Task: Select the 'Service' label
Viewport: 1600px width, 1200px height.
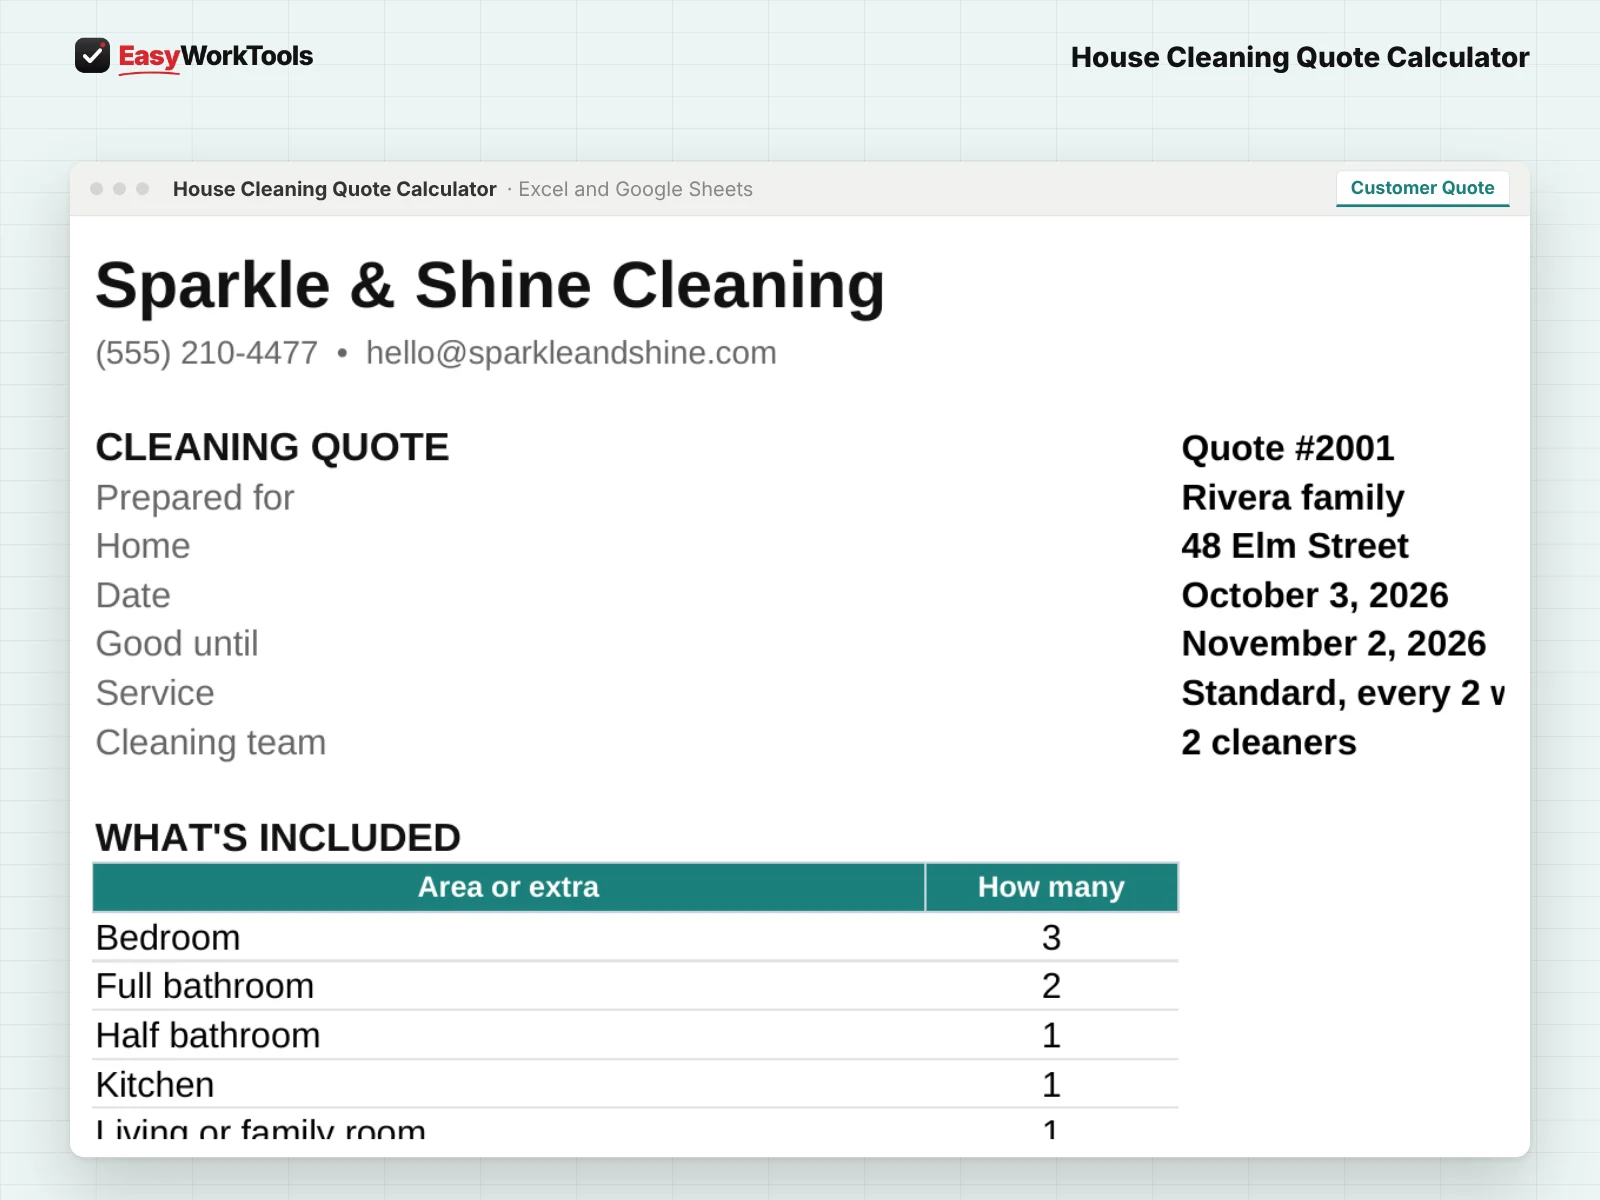Action: coord(155,693)
